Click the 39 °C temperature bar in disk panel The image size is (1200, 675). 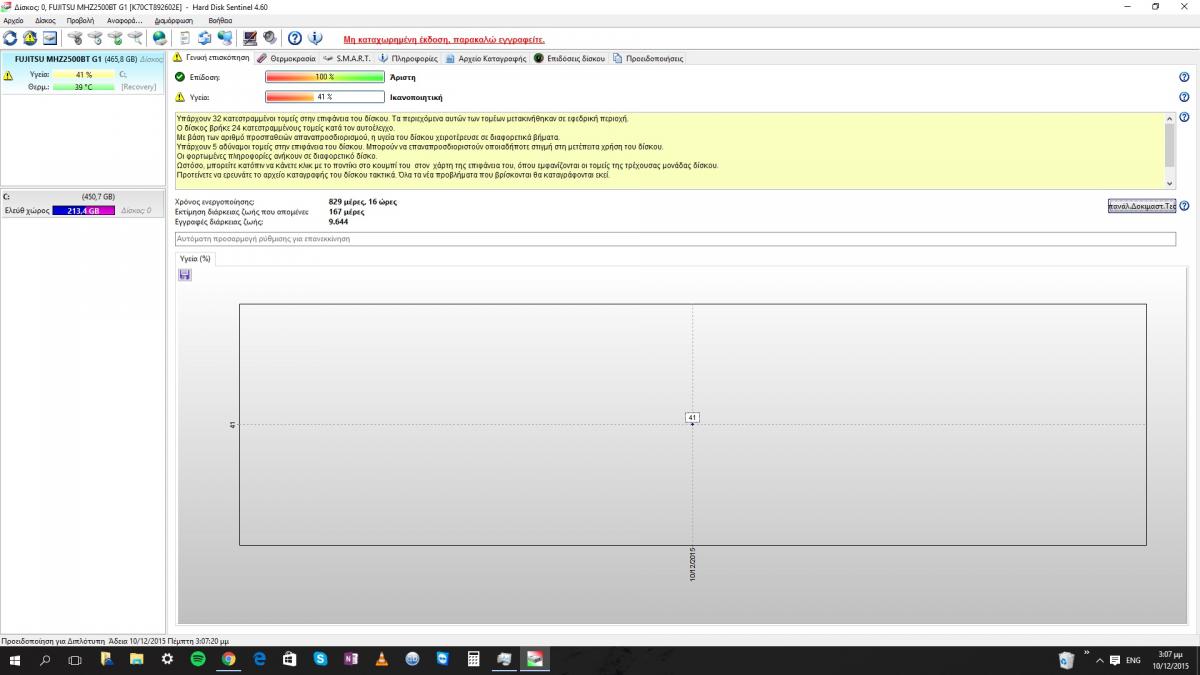83,87
